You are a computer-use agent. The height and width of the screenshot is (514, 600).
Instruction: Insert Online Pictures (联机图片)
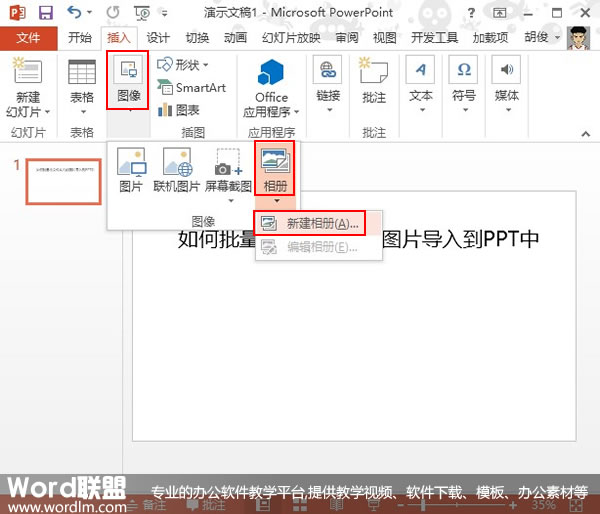coord(177,170)
